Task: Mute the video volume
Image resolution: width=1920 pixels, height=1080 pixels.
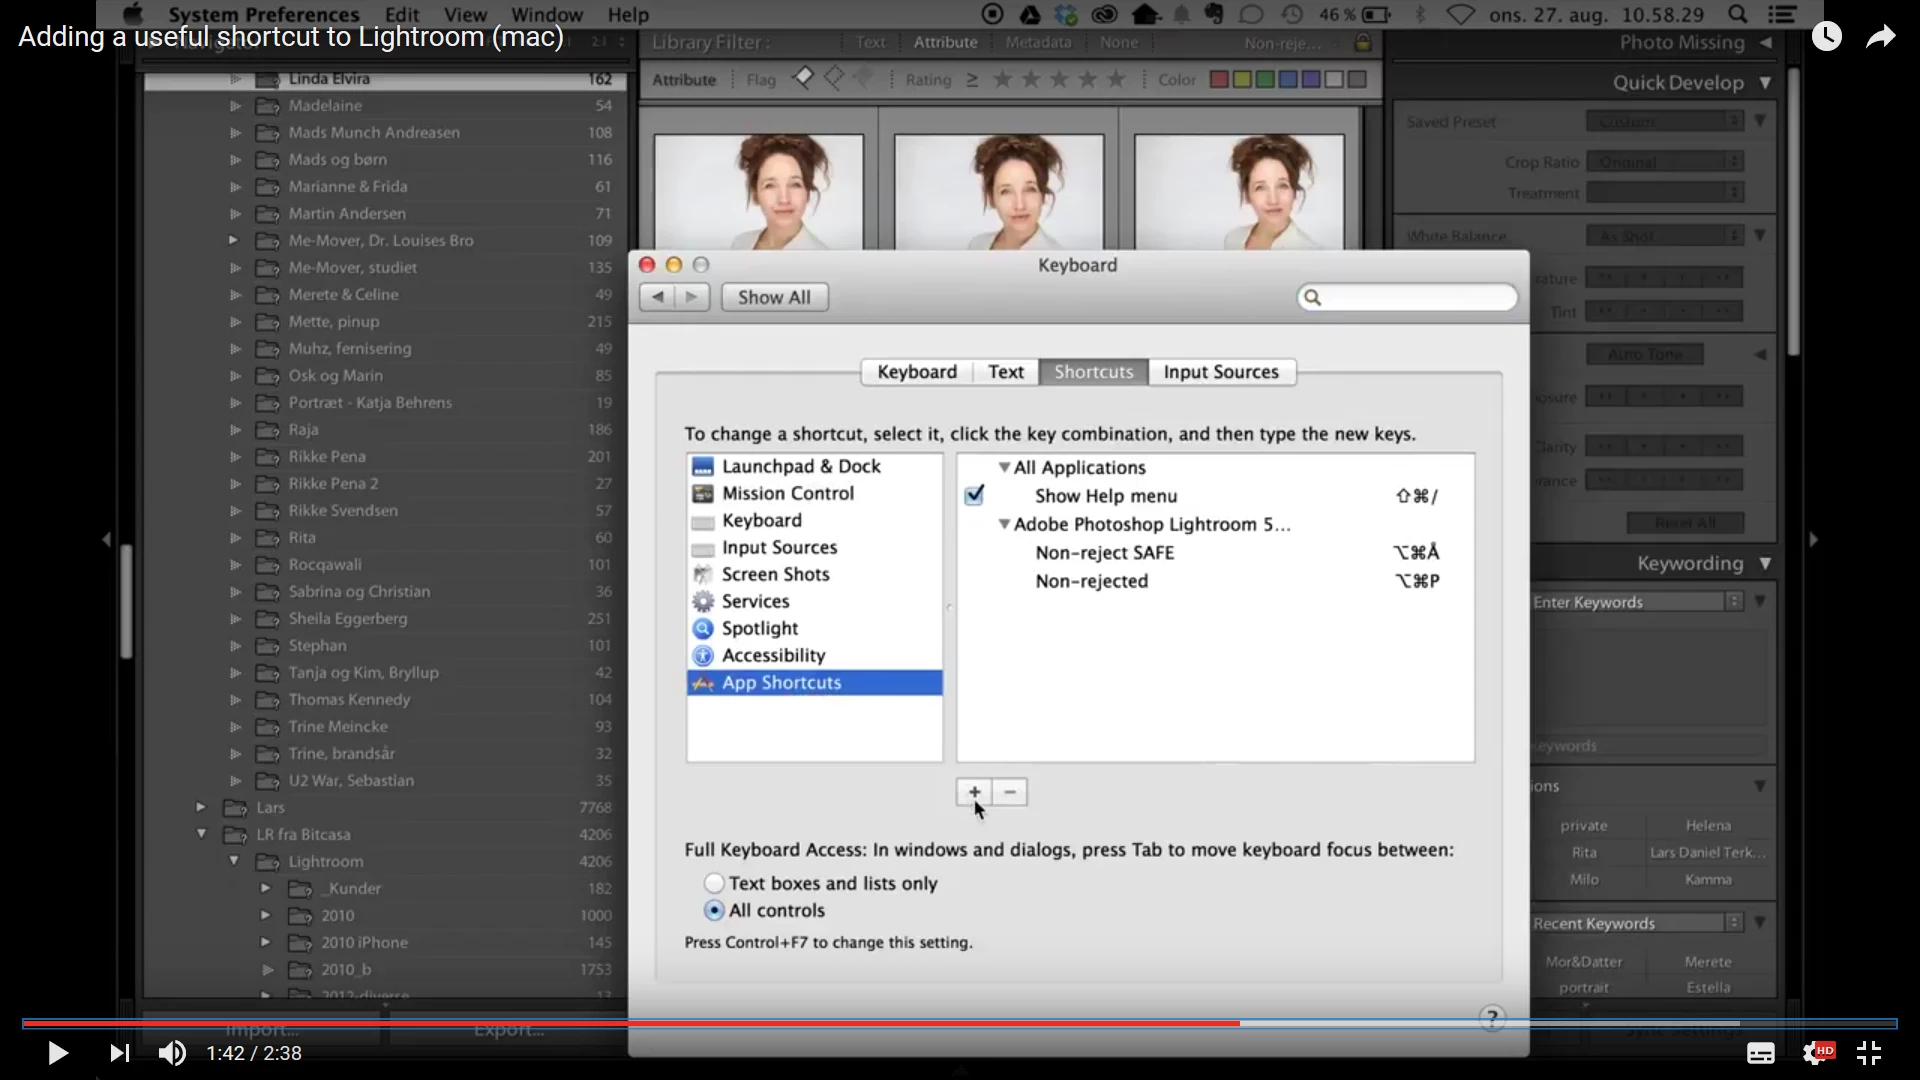Action: (x=172, y=1053)
